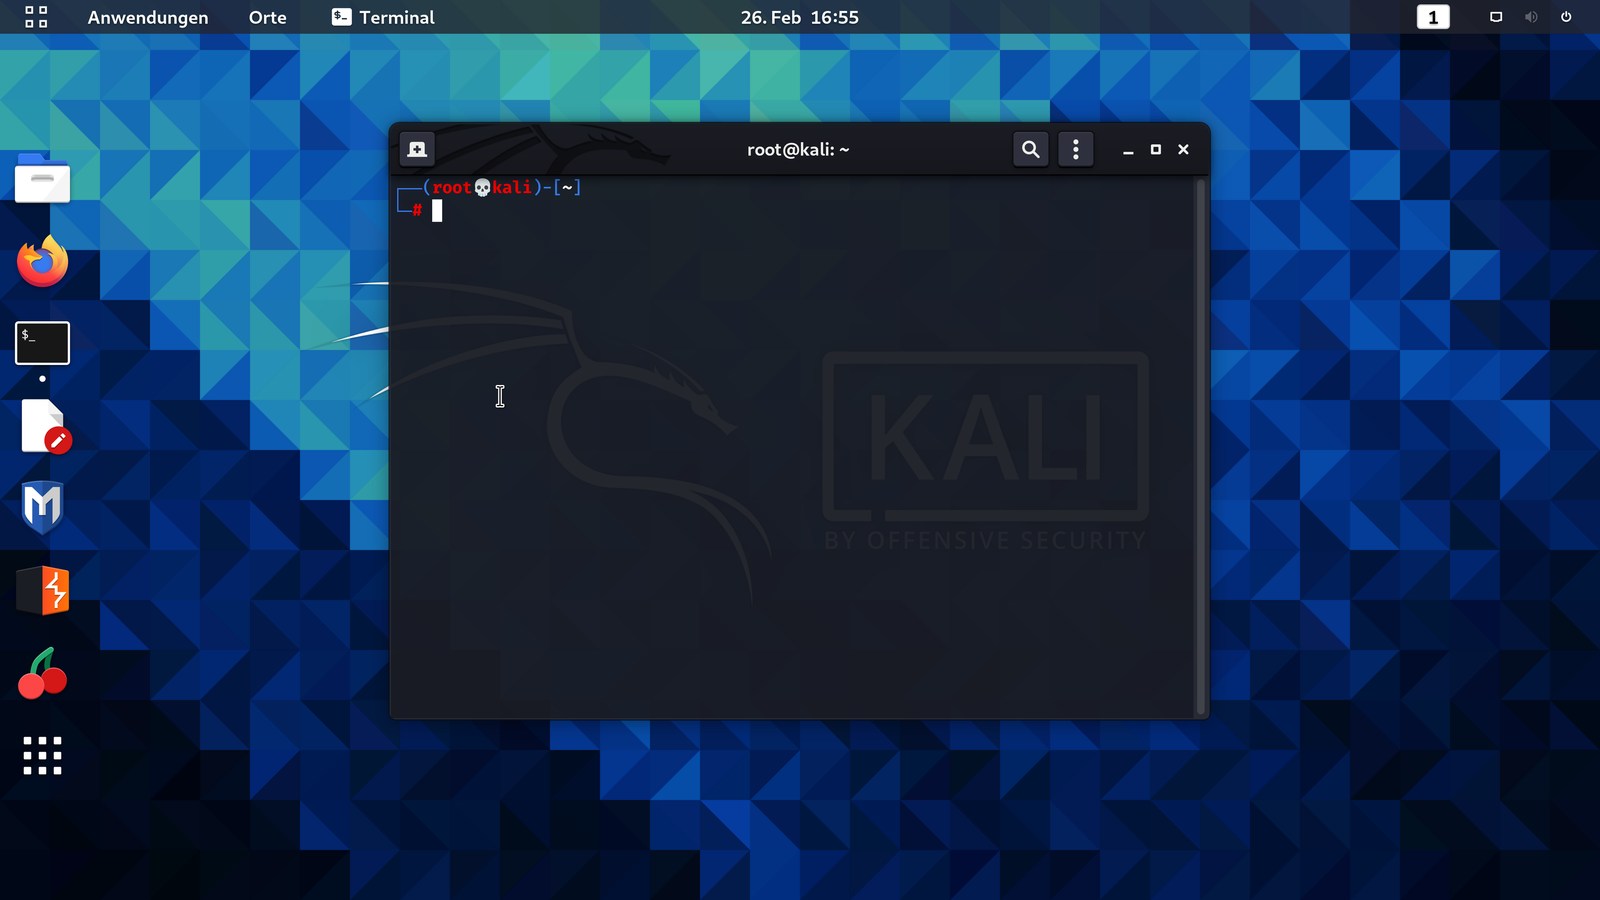This screenshot has width=1600, height=900.
Task: Maximize the root@kali terminal window
Action: coord(1156,149)
